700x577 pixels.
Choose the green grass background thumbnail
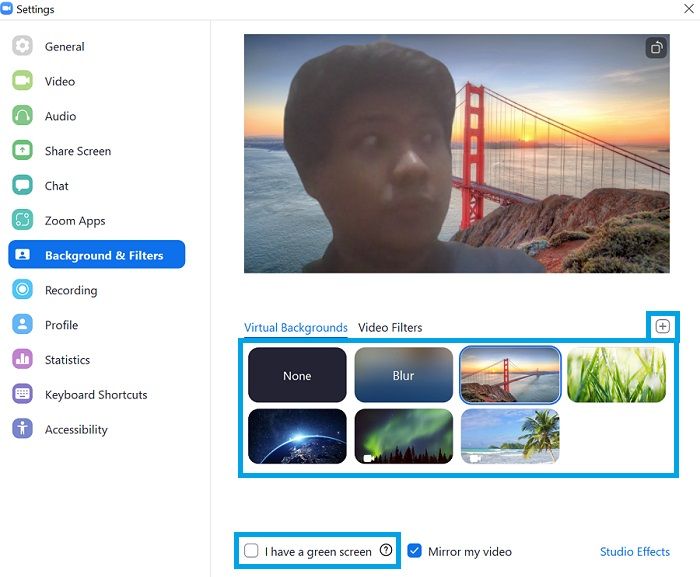pyautogui.click(x=617, y=375)
